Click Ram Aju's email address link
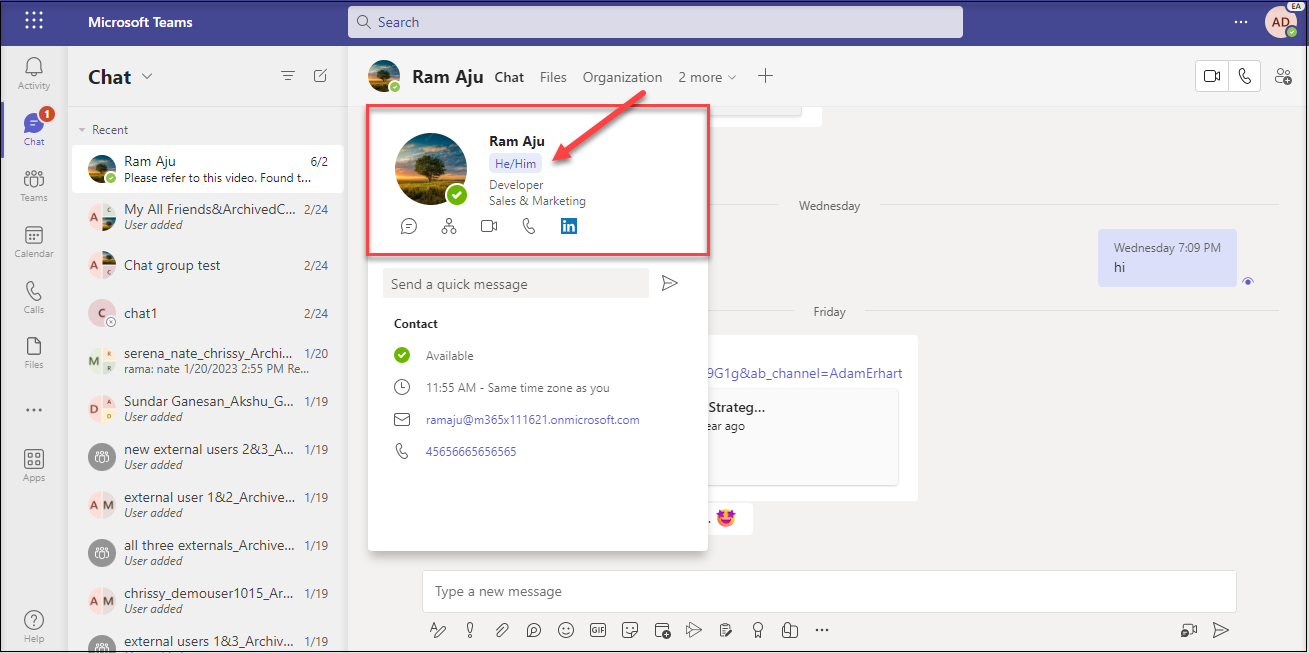1309x653 pixels. click(532, 420)
